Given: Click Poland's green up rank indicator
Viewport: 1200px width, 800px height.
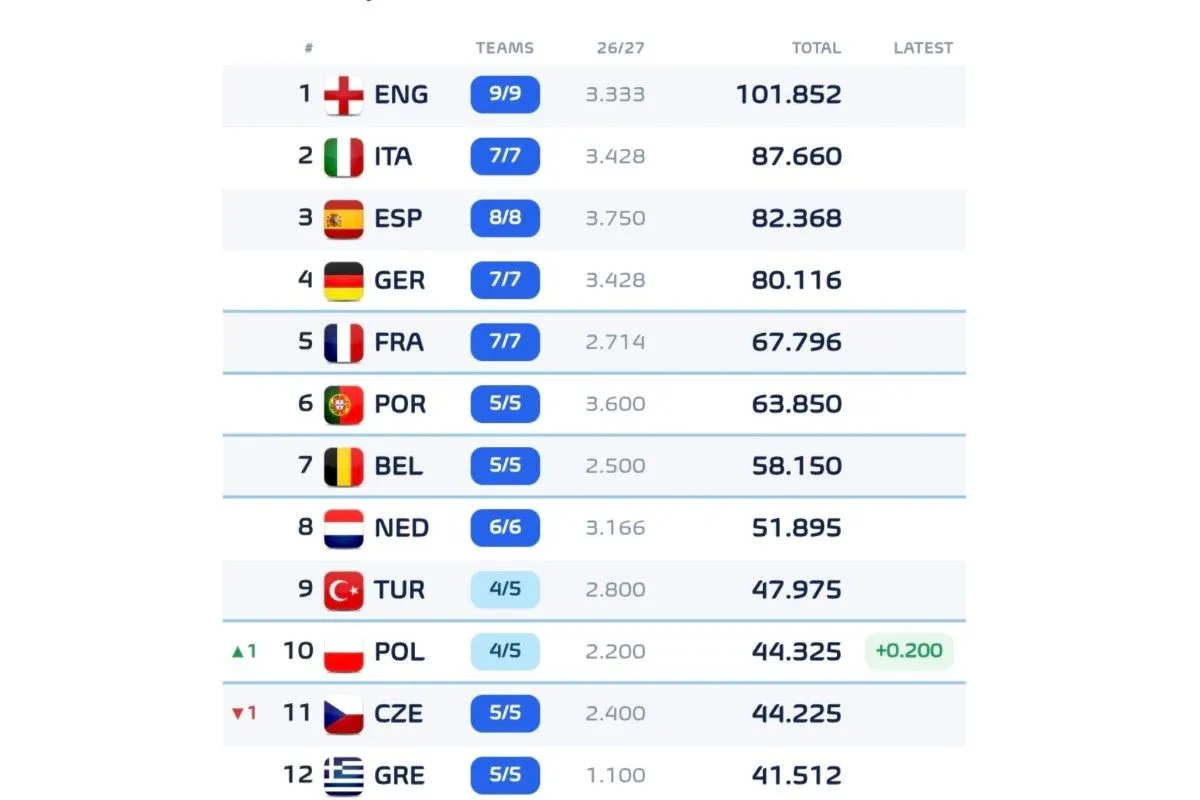Looking at the screenshot, I should pyautogui.click(x=244, y=651).
